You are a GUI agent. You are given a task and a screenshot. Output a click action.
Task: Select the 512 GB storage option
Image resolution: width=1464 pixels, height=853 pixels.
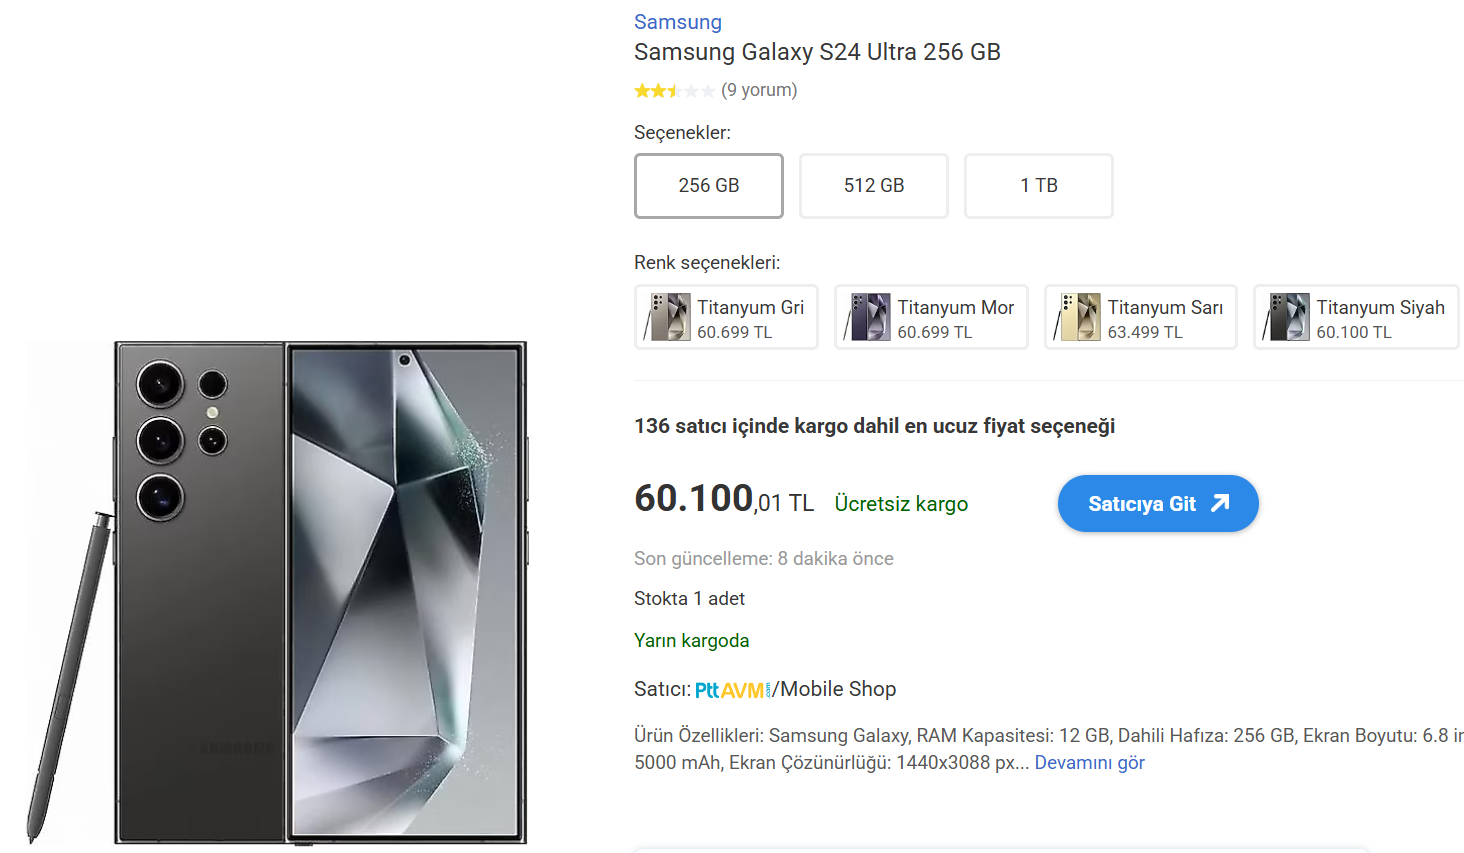[873, 186]
